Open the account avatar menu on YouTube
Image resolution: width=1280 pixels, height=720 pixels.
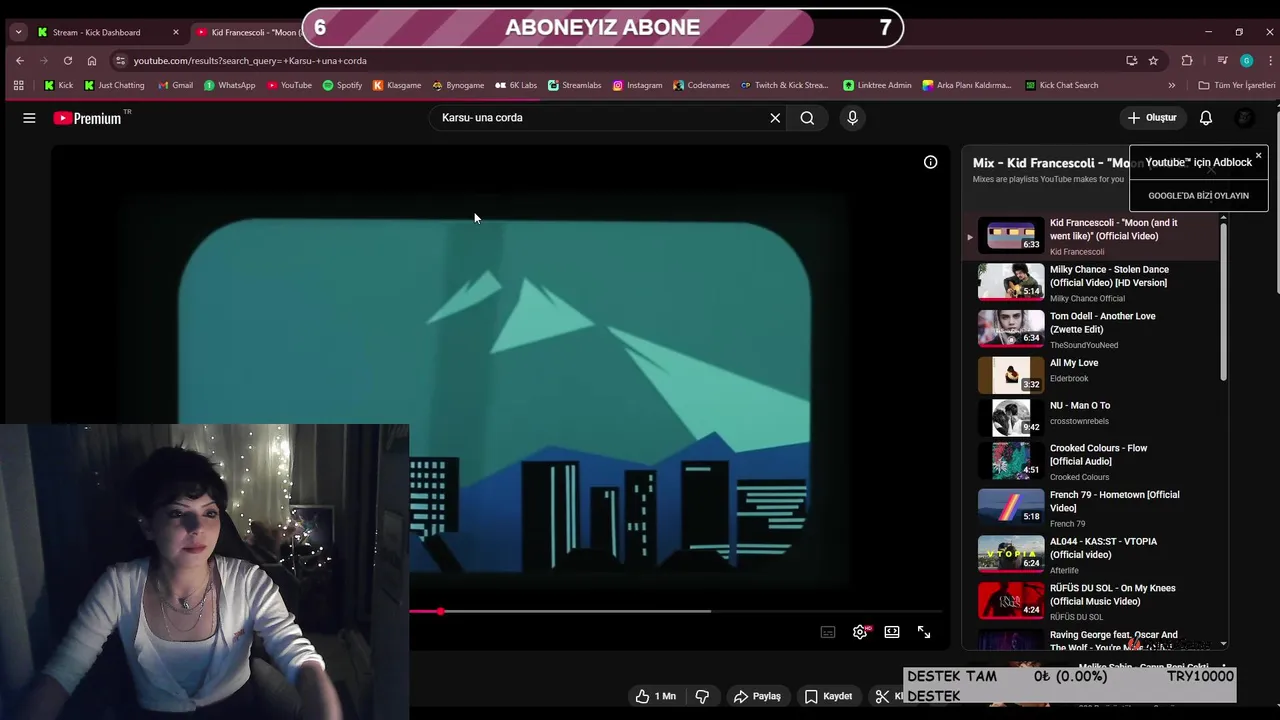click(x=1245, y=118)
